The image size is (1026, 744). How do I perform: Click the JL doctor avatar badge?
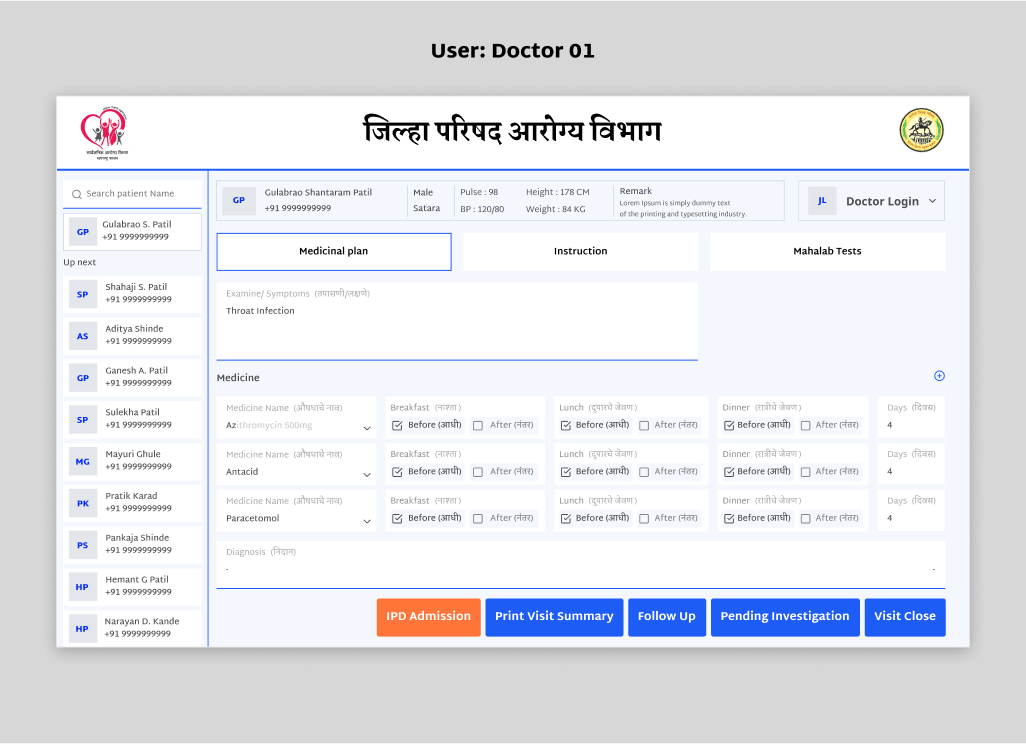[822, 201]
